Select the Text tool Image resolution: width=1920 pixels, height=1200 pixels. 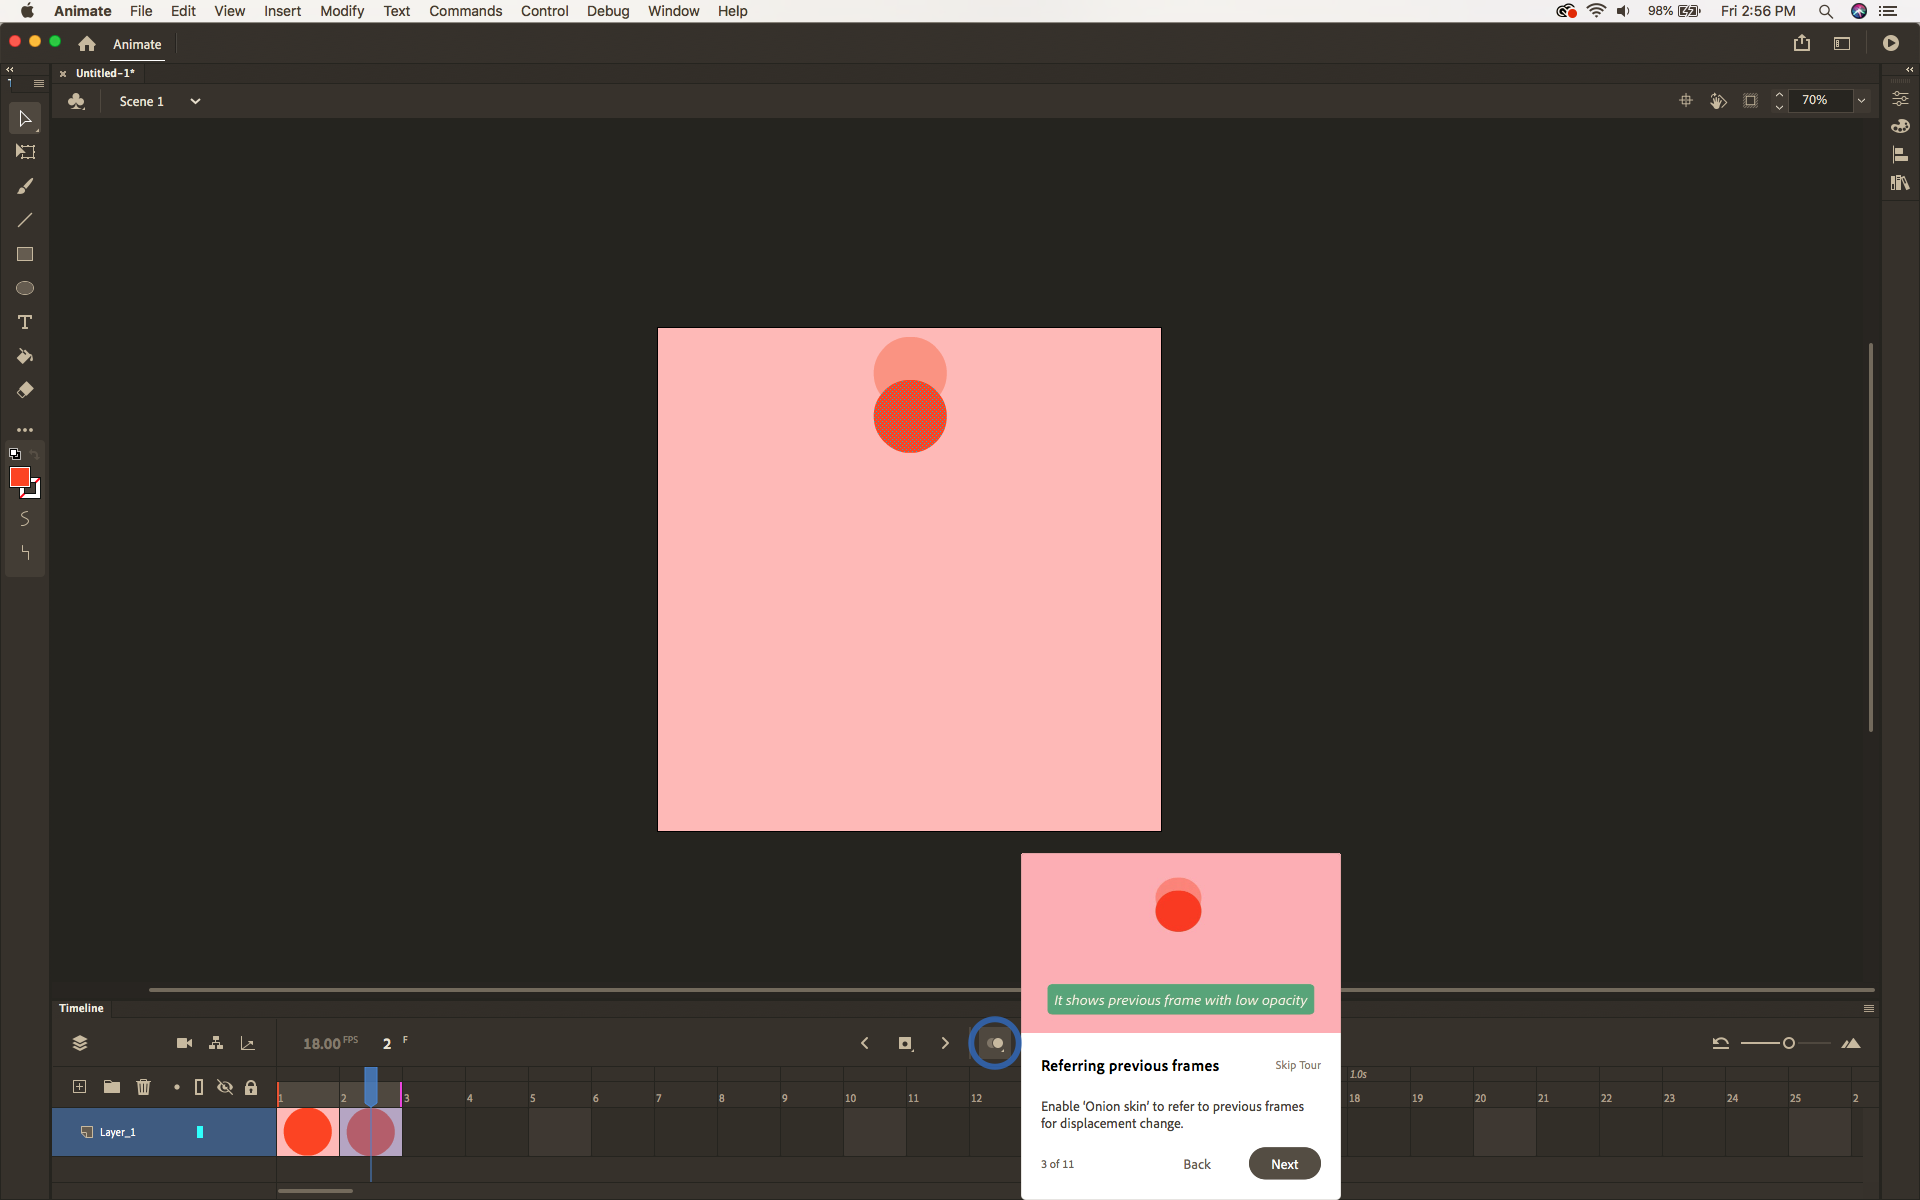(24, 322)
